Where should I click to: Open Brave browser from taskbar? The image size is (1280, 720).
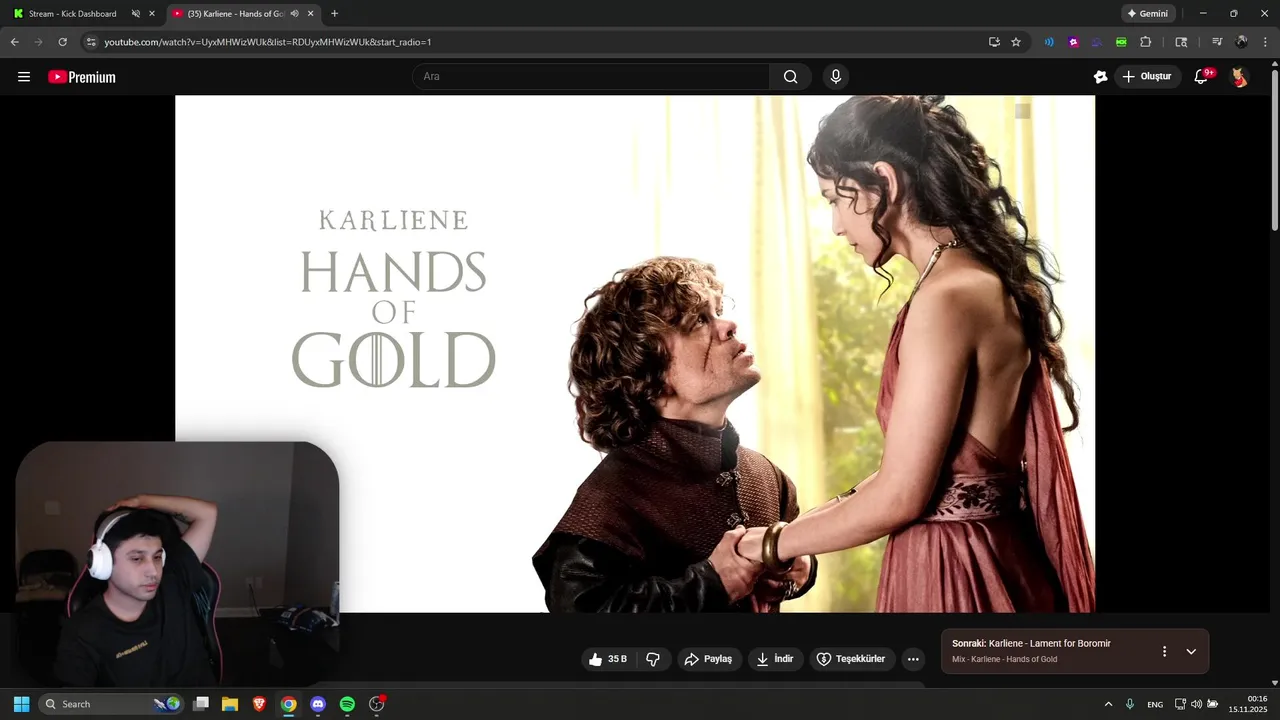259,704
